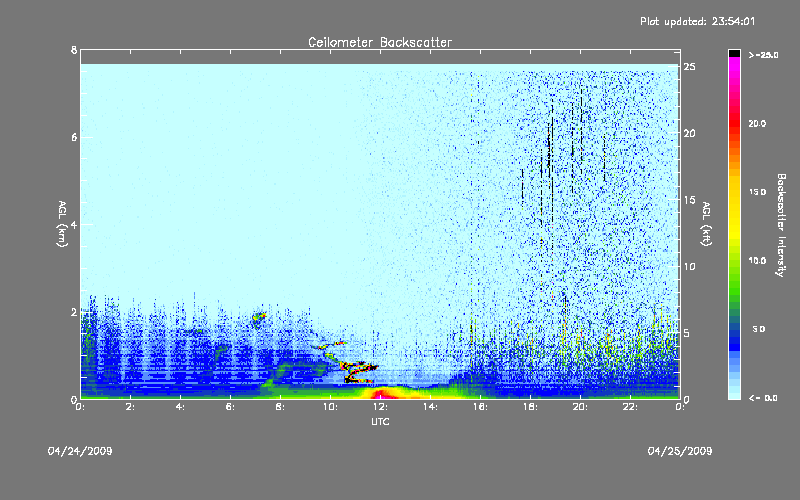The image size is (800, 500).
Task: Click the 6 tick on the km axis
Action: 74,137
